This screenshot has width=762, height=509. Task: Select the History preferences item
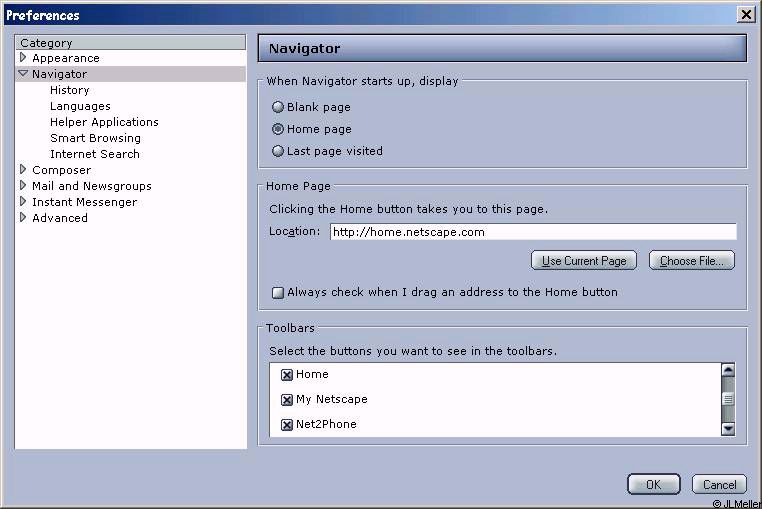coord(69,90)
